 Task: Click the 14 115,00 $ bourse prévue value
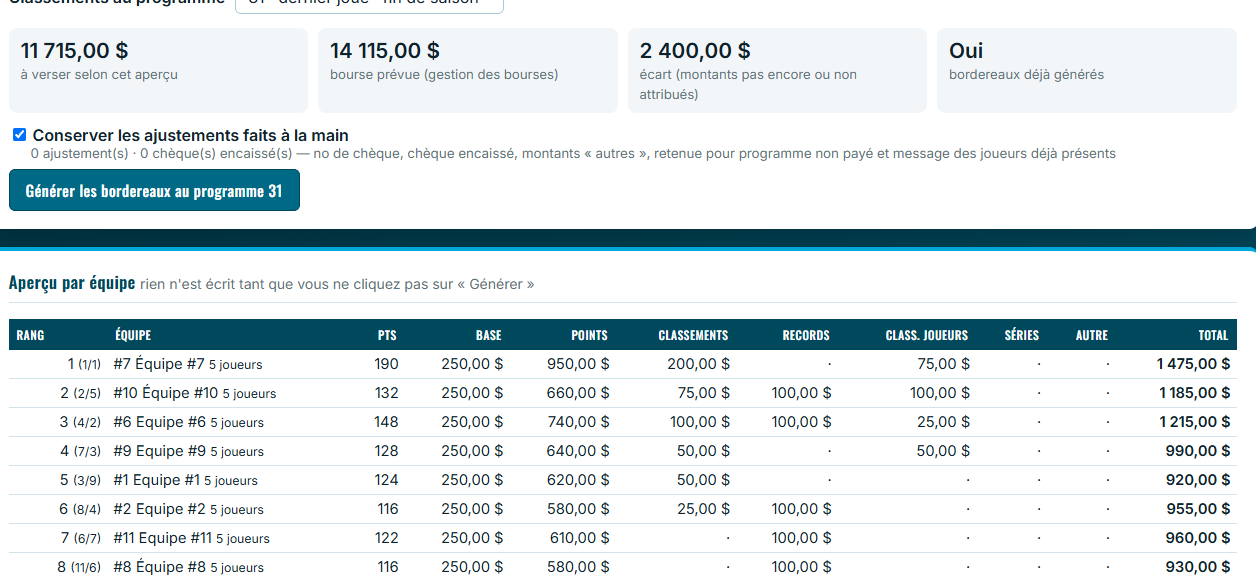pos(385,50)
